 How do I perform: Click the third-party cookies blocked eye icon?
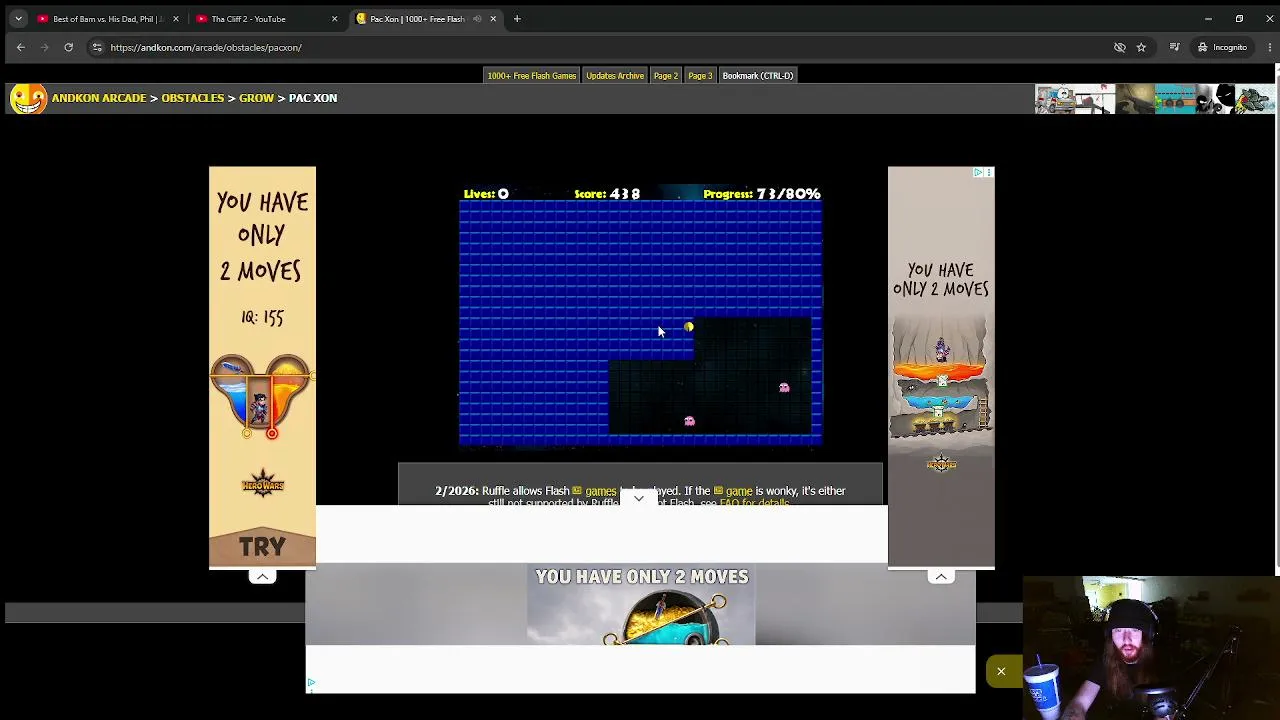click(1120, 47)
